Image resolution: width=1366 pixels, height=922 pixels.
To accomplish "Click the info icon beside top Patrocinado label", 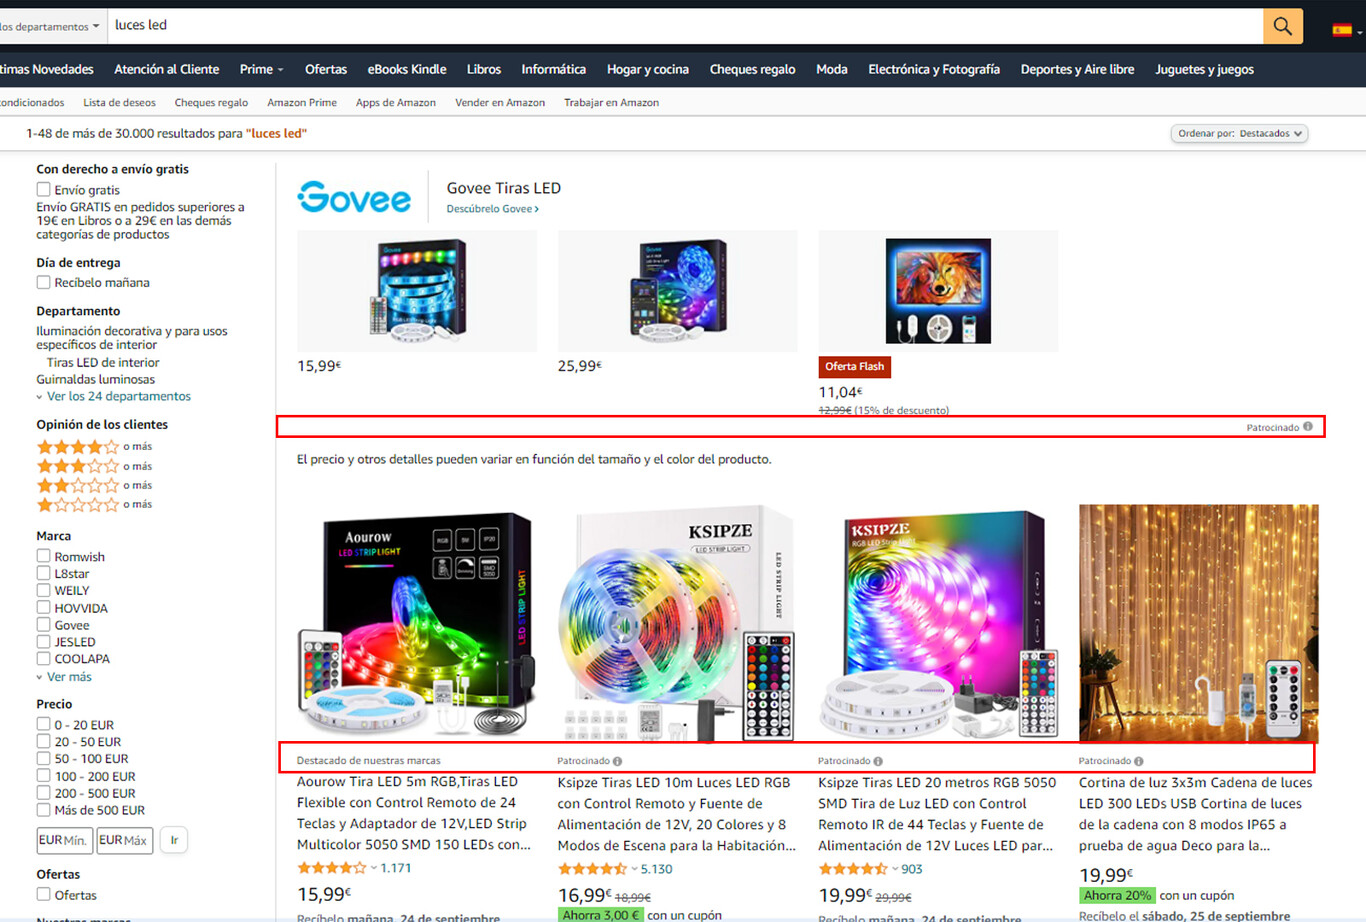I will (1308, 427).
